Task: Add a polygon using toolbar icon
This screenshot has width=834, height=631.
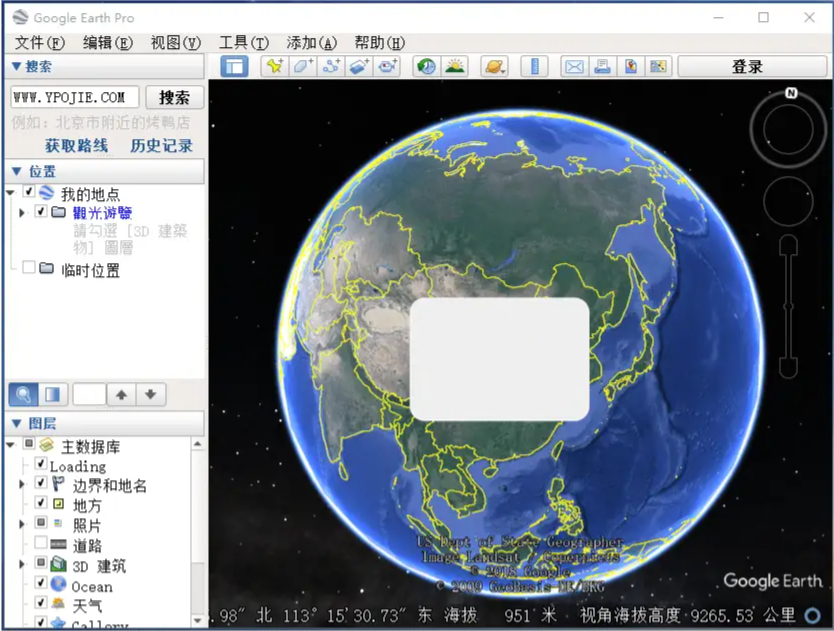Action: [x=303, y=67]
